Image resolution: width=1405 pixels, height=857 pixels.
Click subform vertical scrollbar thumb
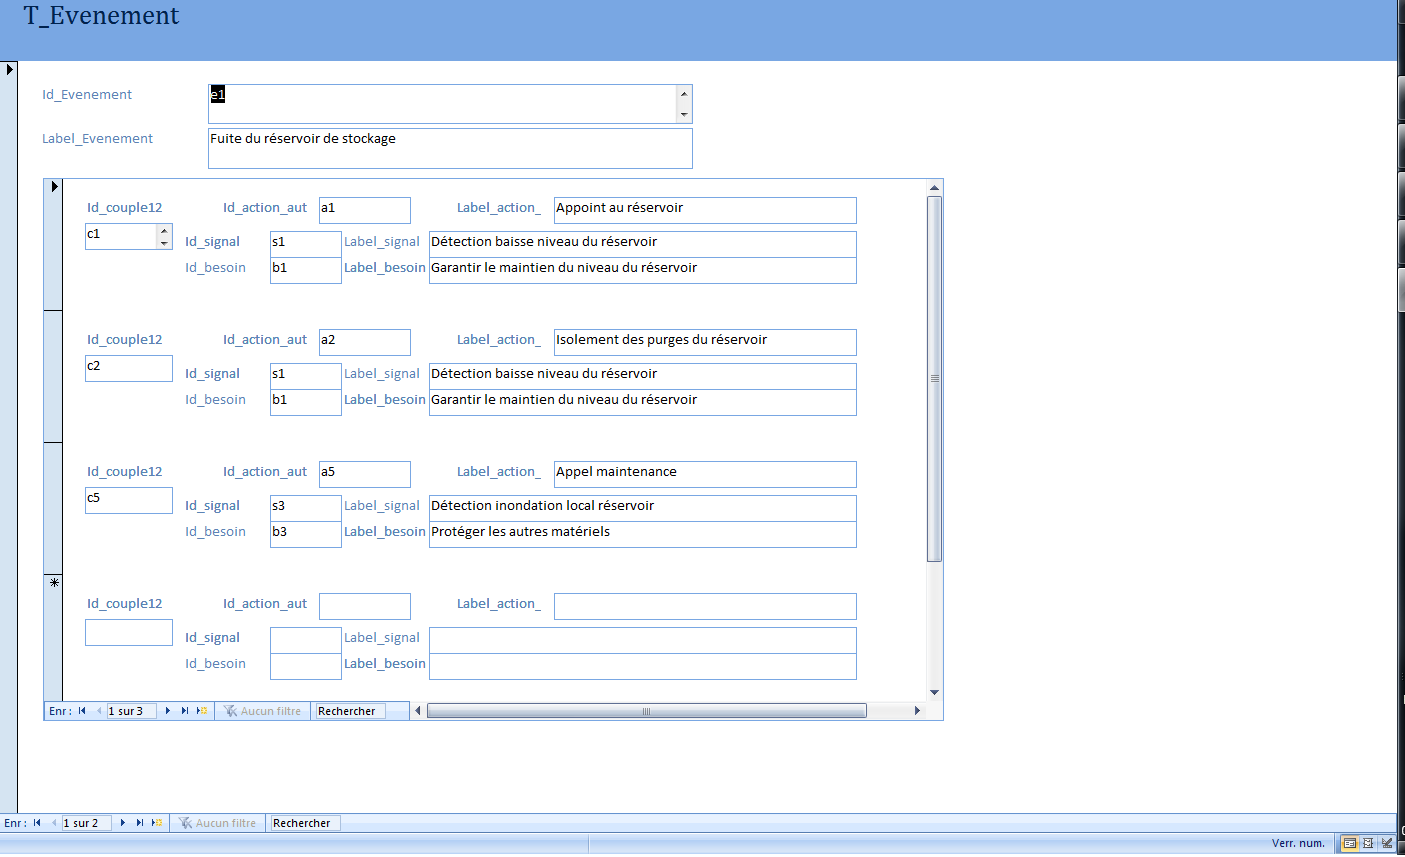(x=934, y=379)
